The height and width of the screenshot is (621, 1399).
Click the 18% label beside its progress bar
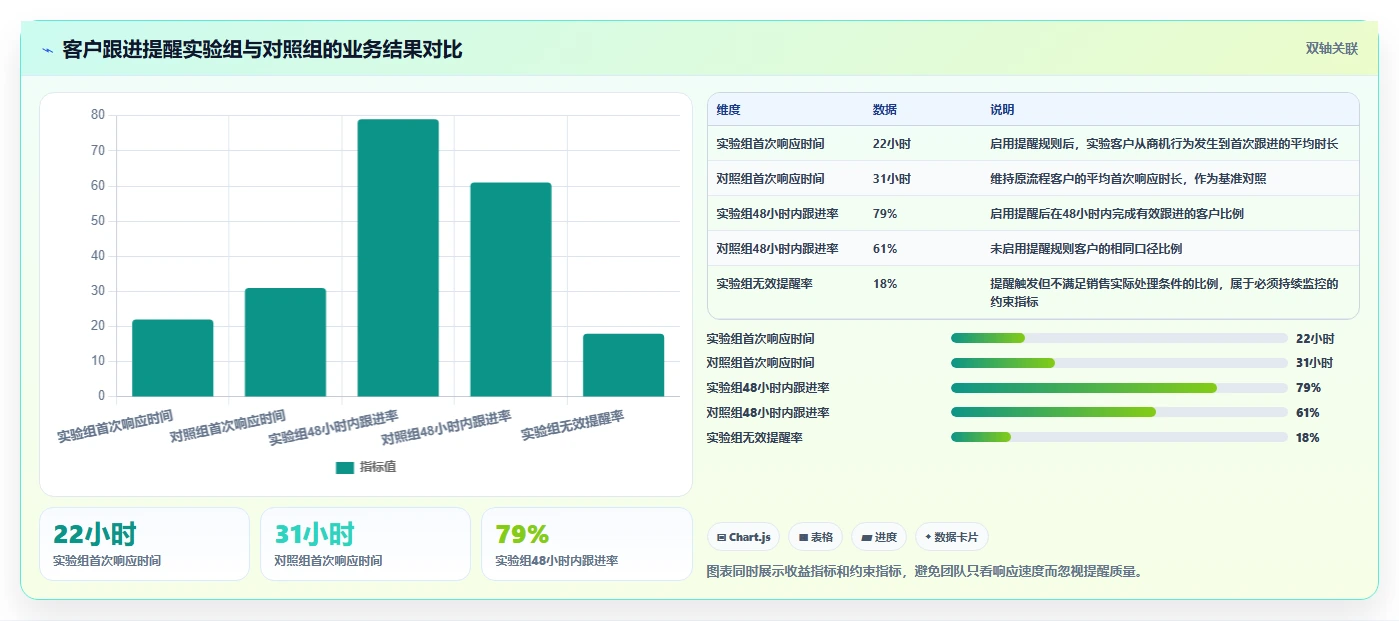click(1308, 438)
